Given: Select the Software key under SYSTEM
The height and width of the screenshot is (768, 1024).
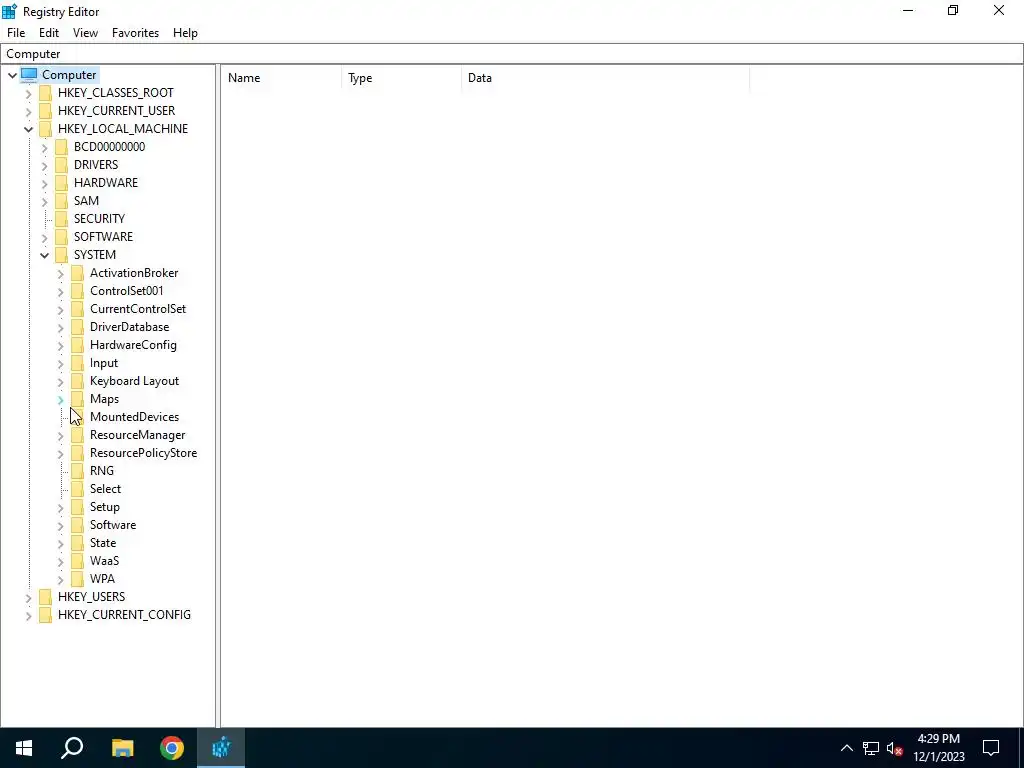Looking at the screenshot, I should (113, 525).
